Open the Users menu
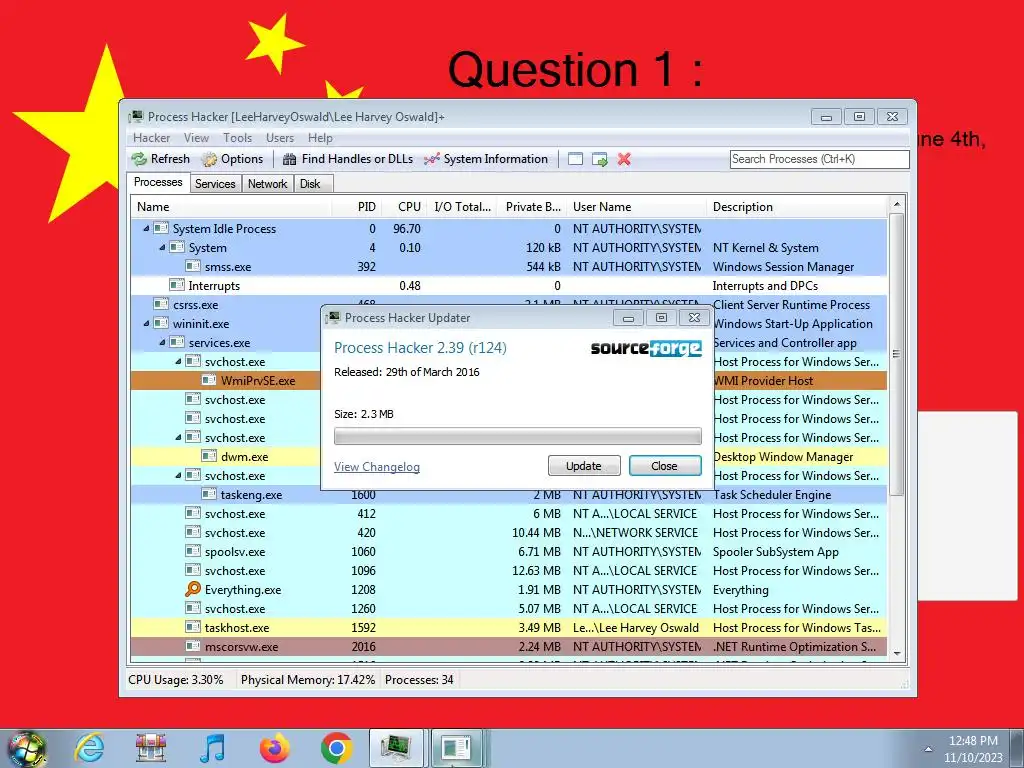The height and width of the screenshot is (768, 1024). pyautogui.click(x=280, y=138)
